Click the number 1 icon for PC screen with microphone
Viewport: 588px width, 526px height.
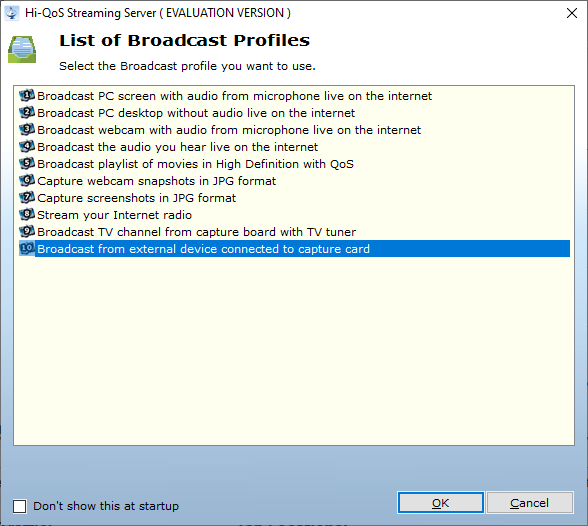click(27, 96)
